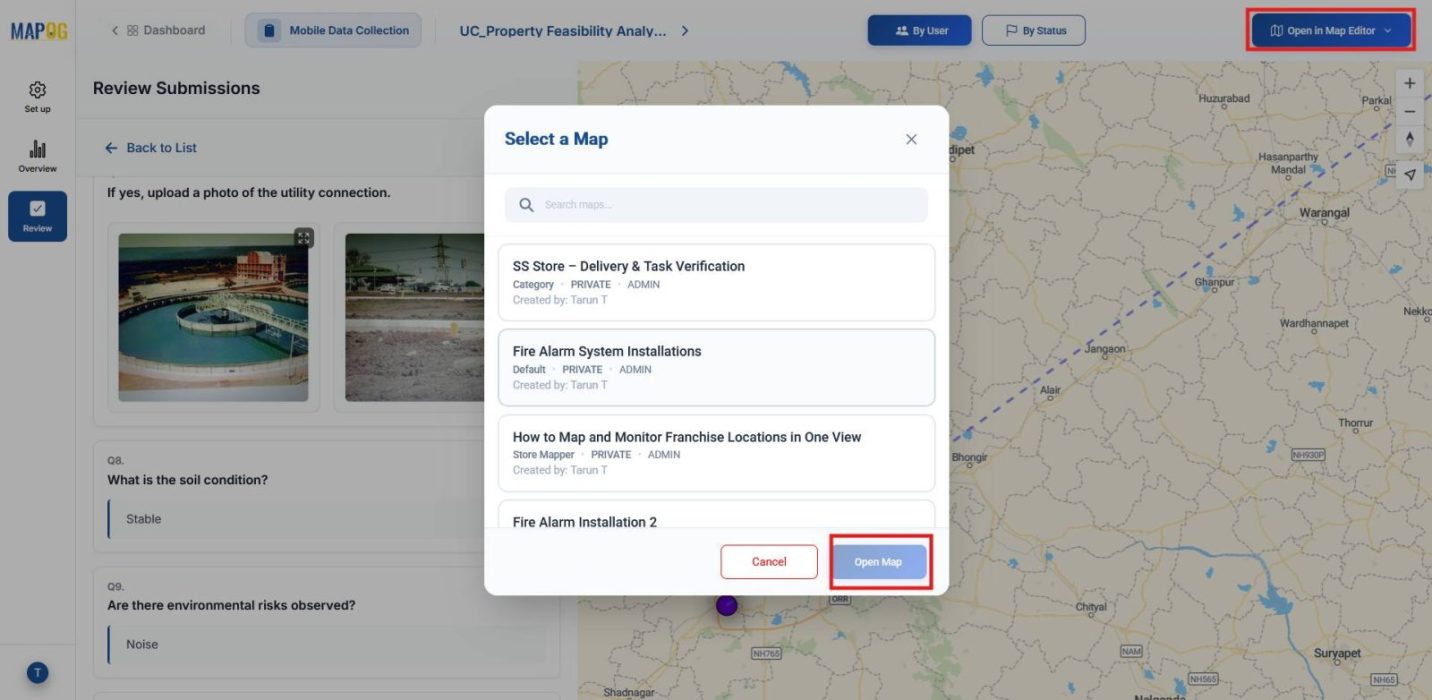Image resolution: width=1432 pixels, height=700 pixels.
Task: Choose the Franchise Locations map option
Action: (x=716, y=452)
